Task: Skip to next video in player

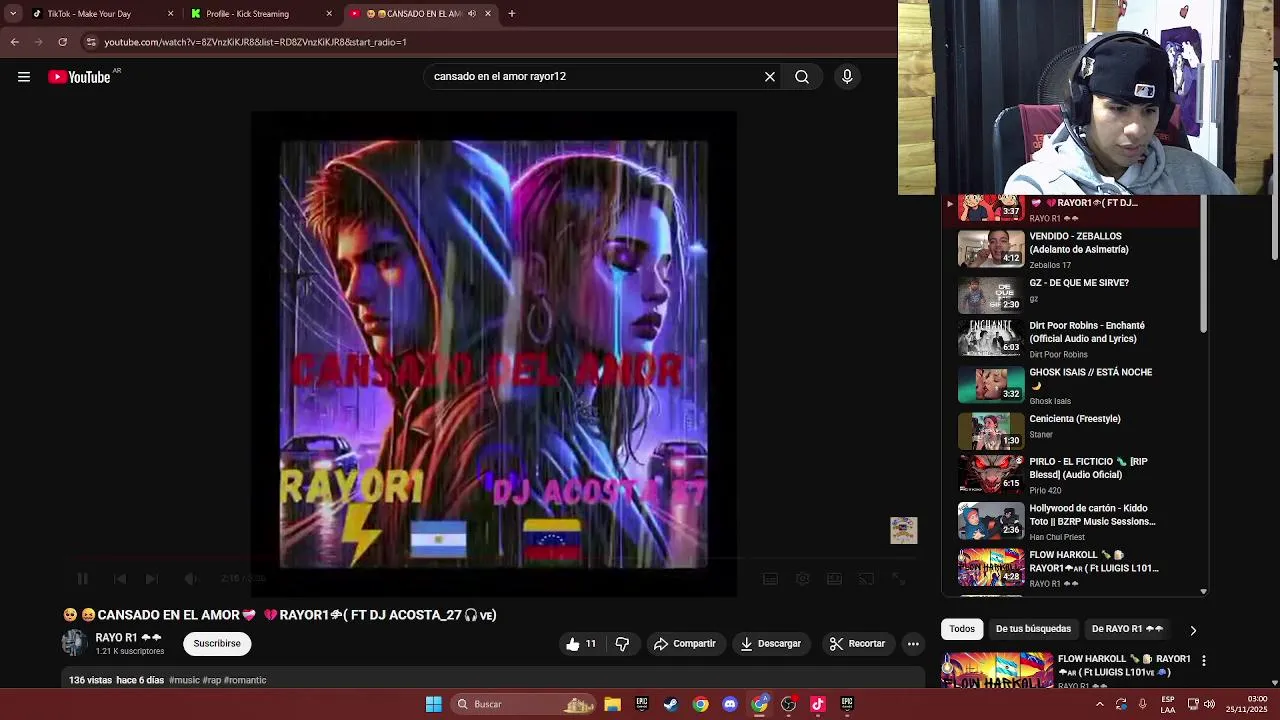Action: click(152, 579)
